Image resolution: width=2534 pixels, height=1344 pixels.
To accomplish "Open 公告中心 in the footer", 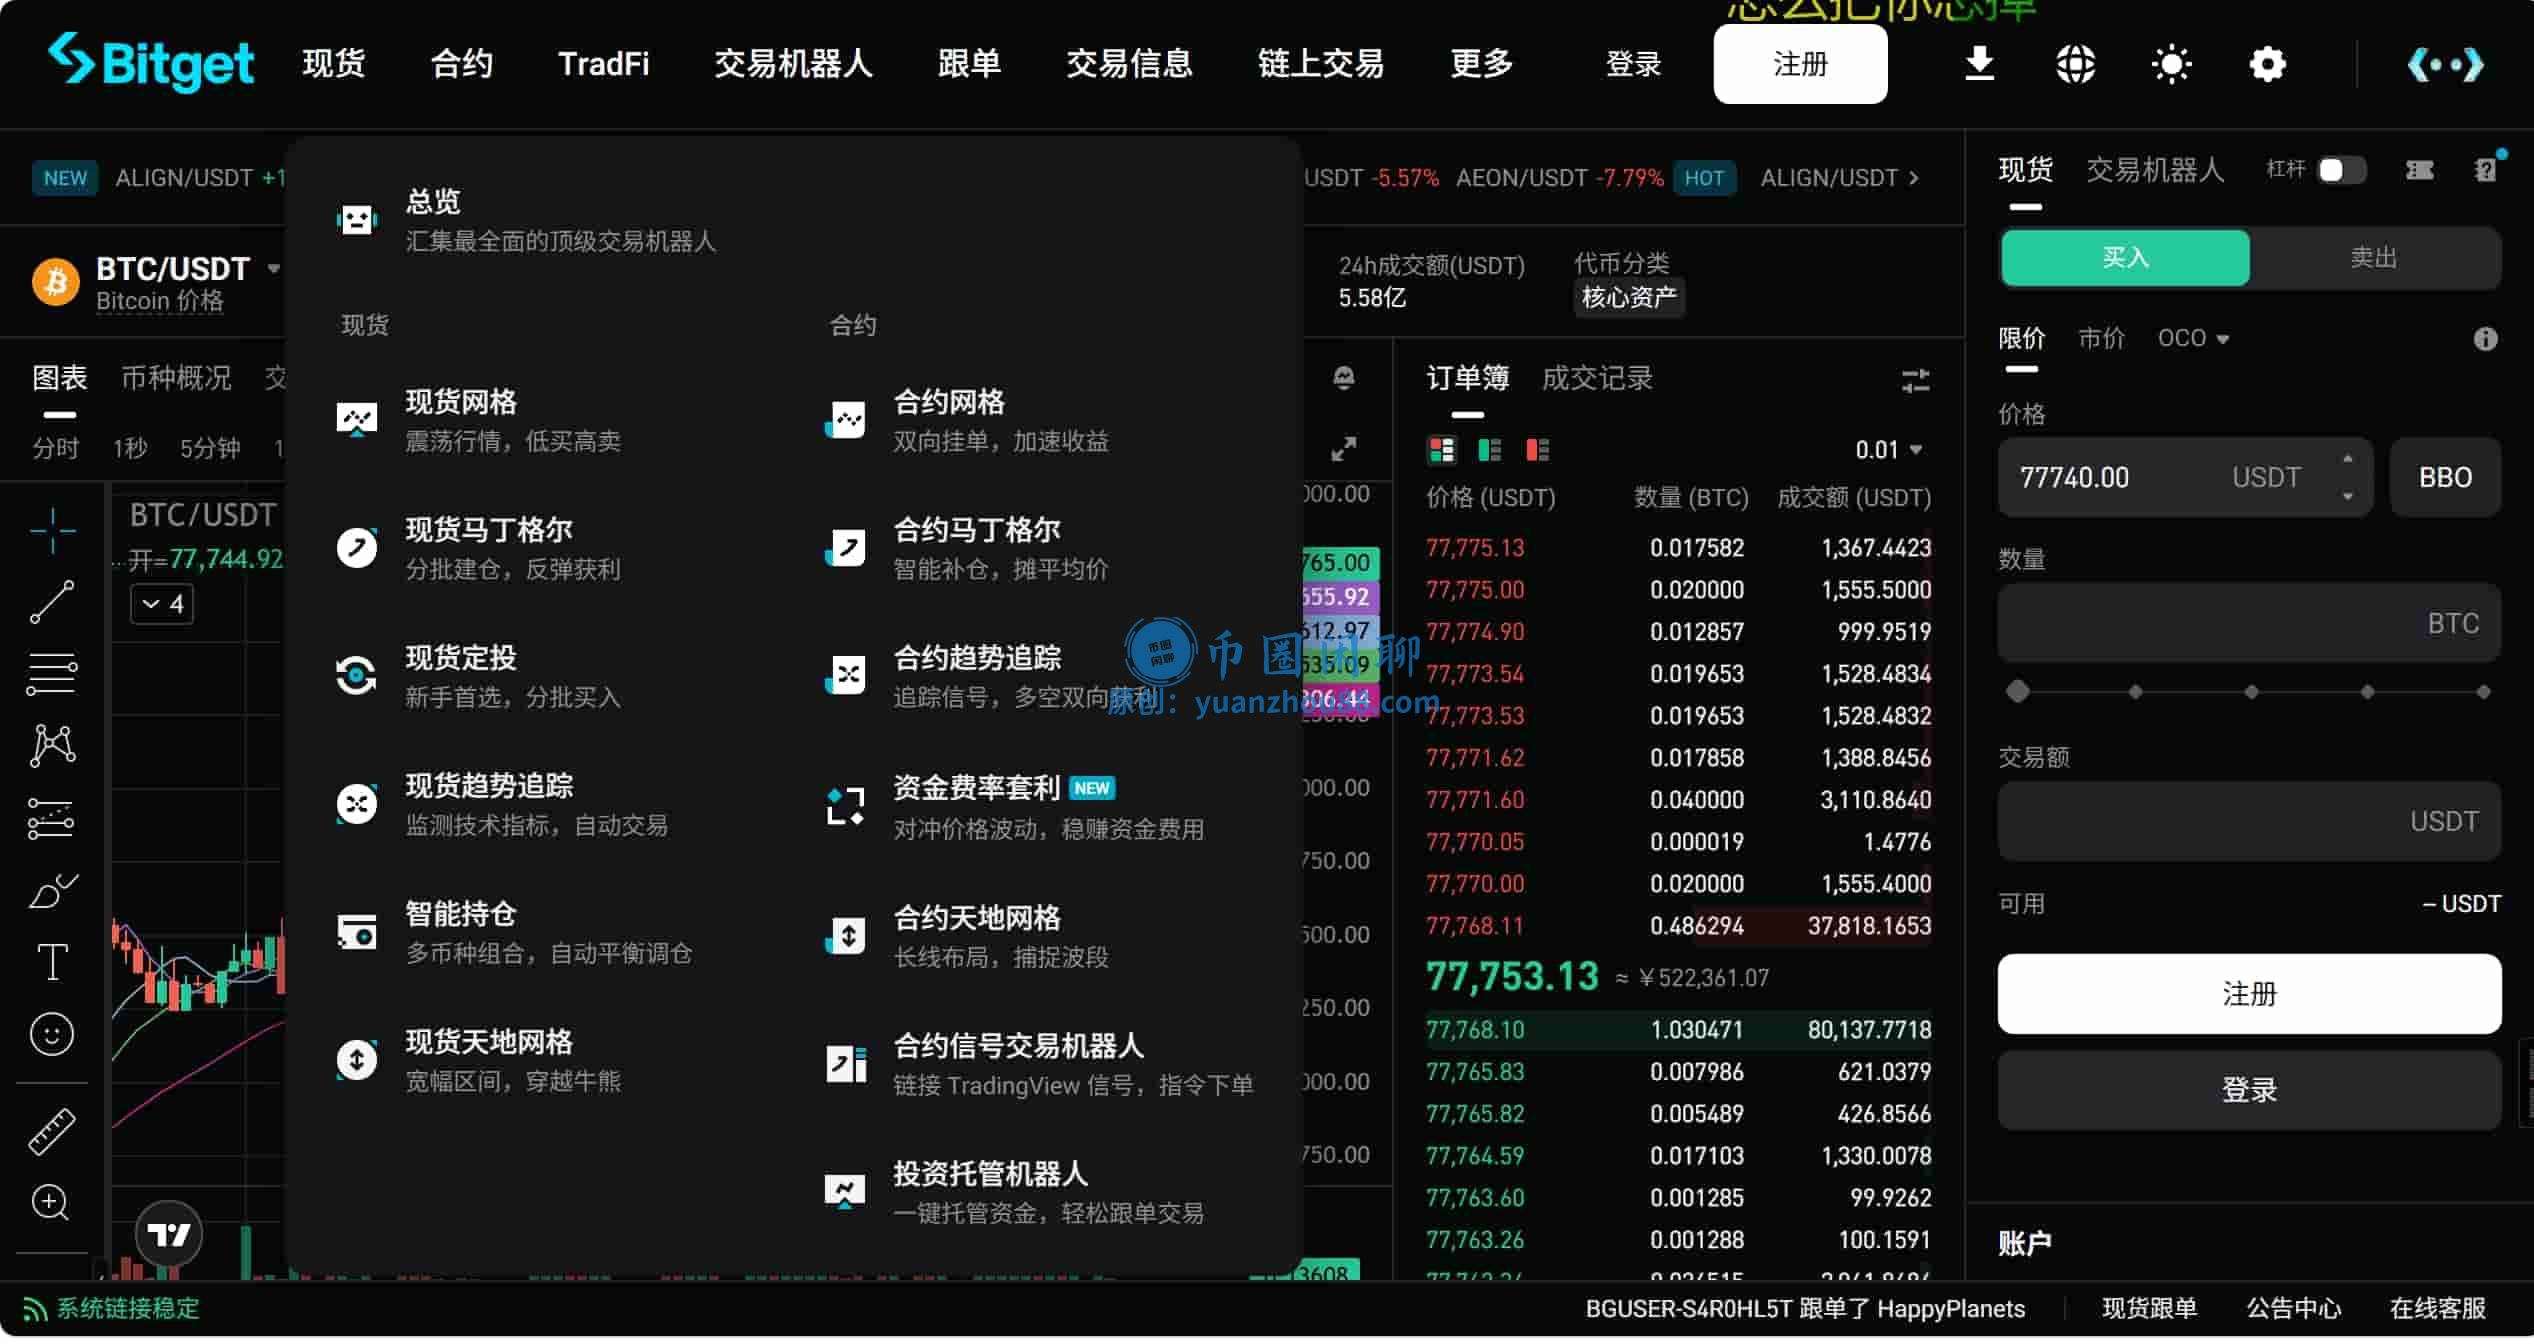I will pos(2293,1309).
